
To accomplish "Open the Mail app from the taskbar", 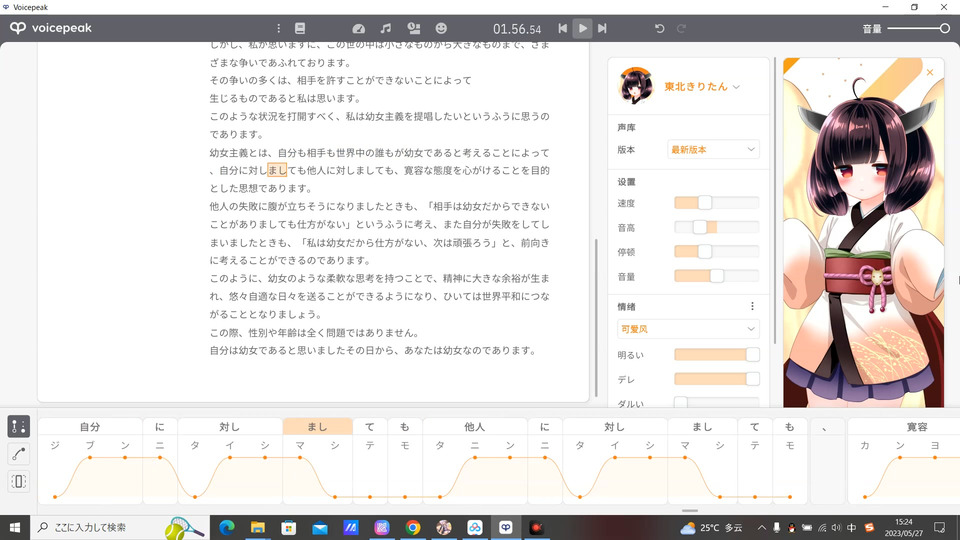I will 320,527.
